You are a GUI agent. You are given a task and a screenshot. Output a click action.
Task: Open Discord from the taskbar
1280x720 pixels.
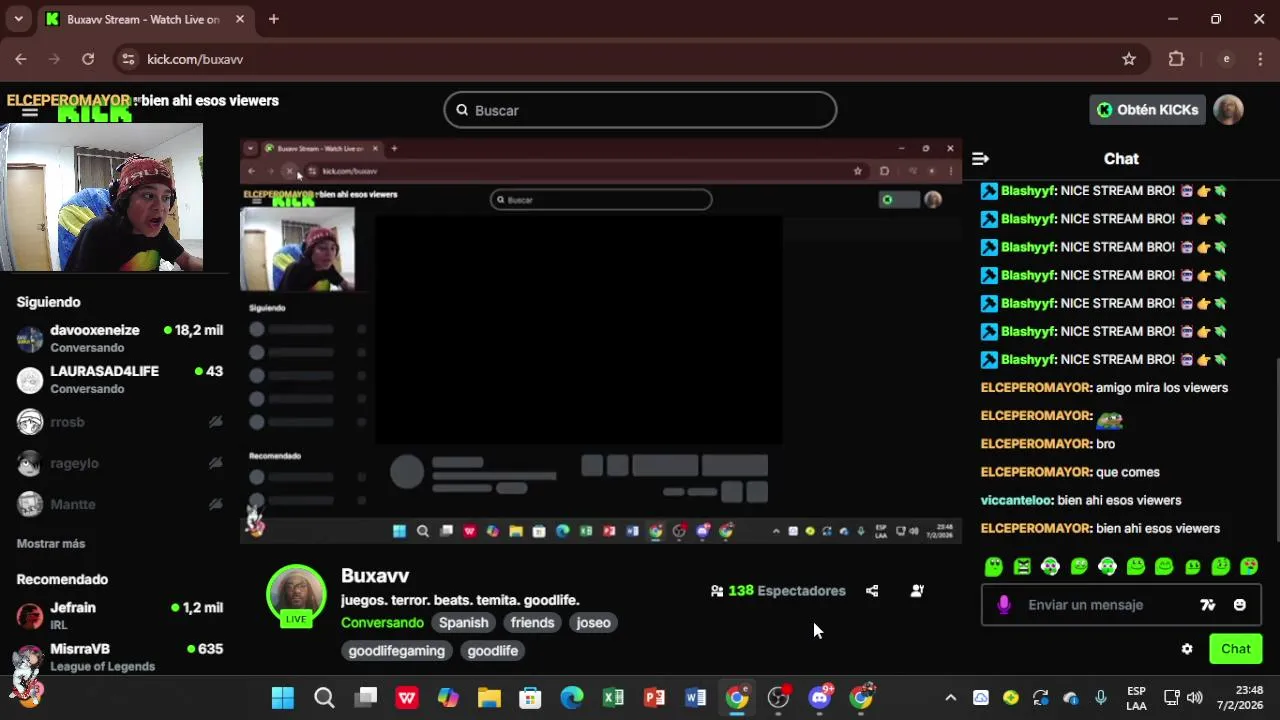click(x=820, y=697)
